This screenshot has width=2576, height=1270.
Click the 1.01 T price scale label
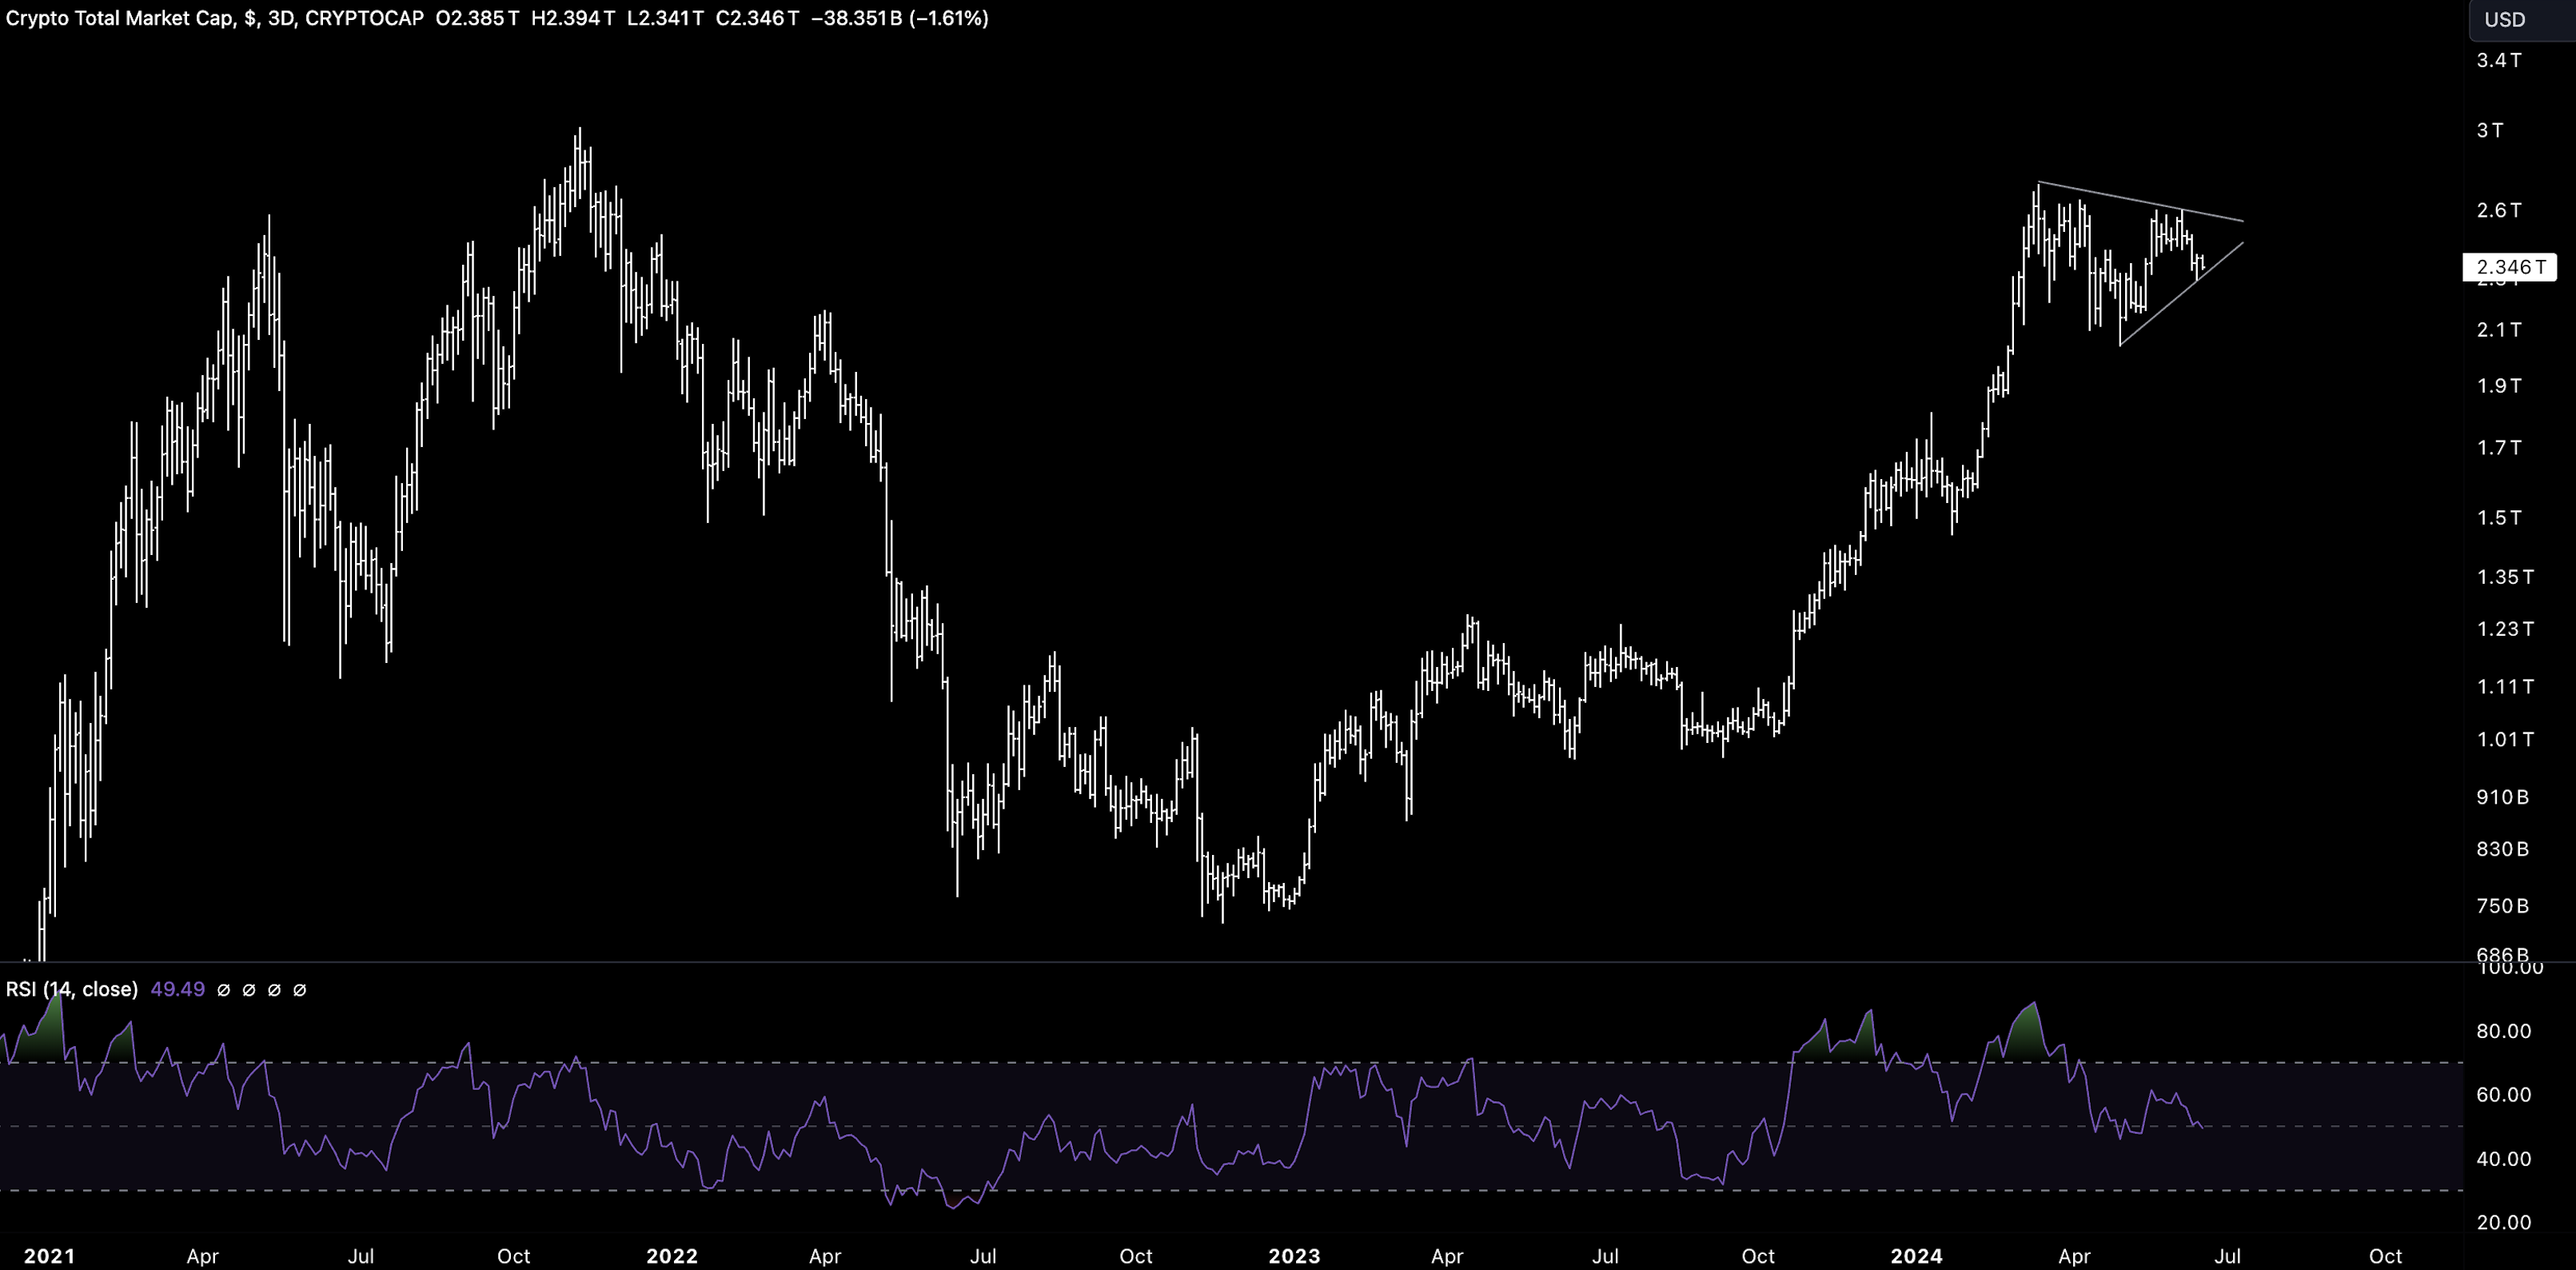[x=2505, y=740]
